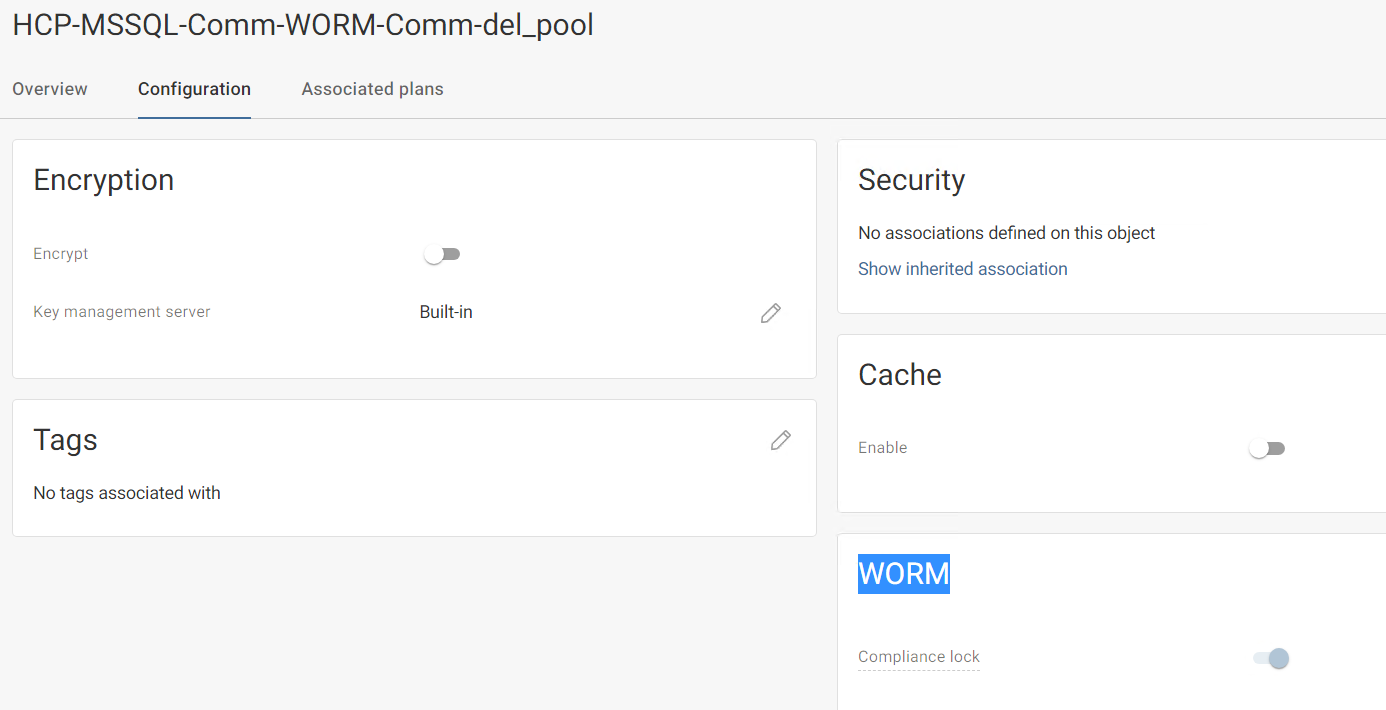Click the Built-in key server value
This screenshot has width=1386, height=710.
[x=446, y=312]
